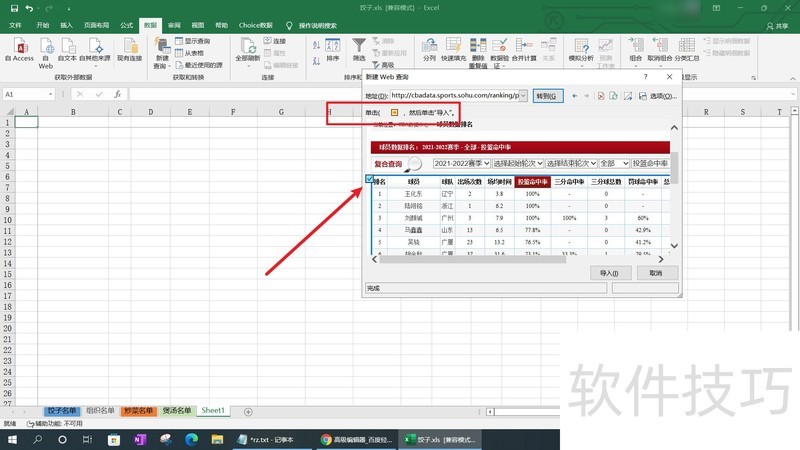Run 快速填充 flash fill

(x=454, y=50)
